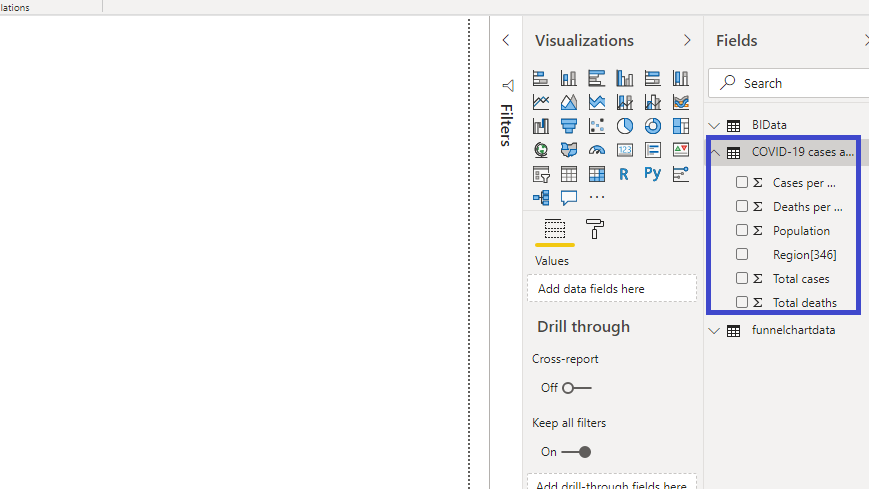Turn on the Cross-report toggle
The width and height of the screenshot is (869, 489).
click(x=576, y=388)
